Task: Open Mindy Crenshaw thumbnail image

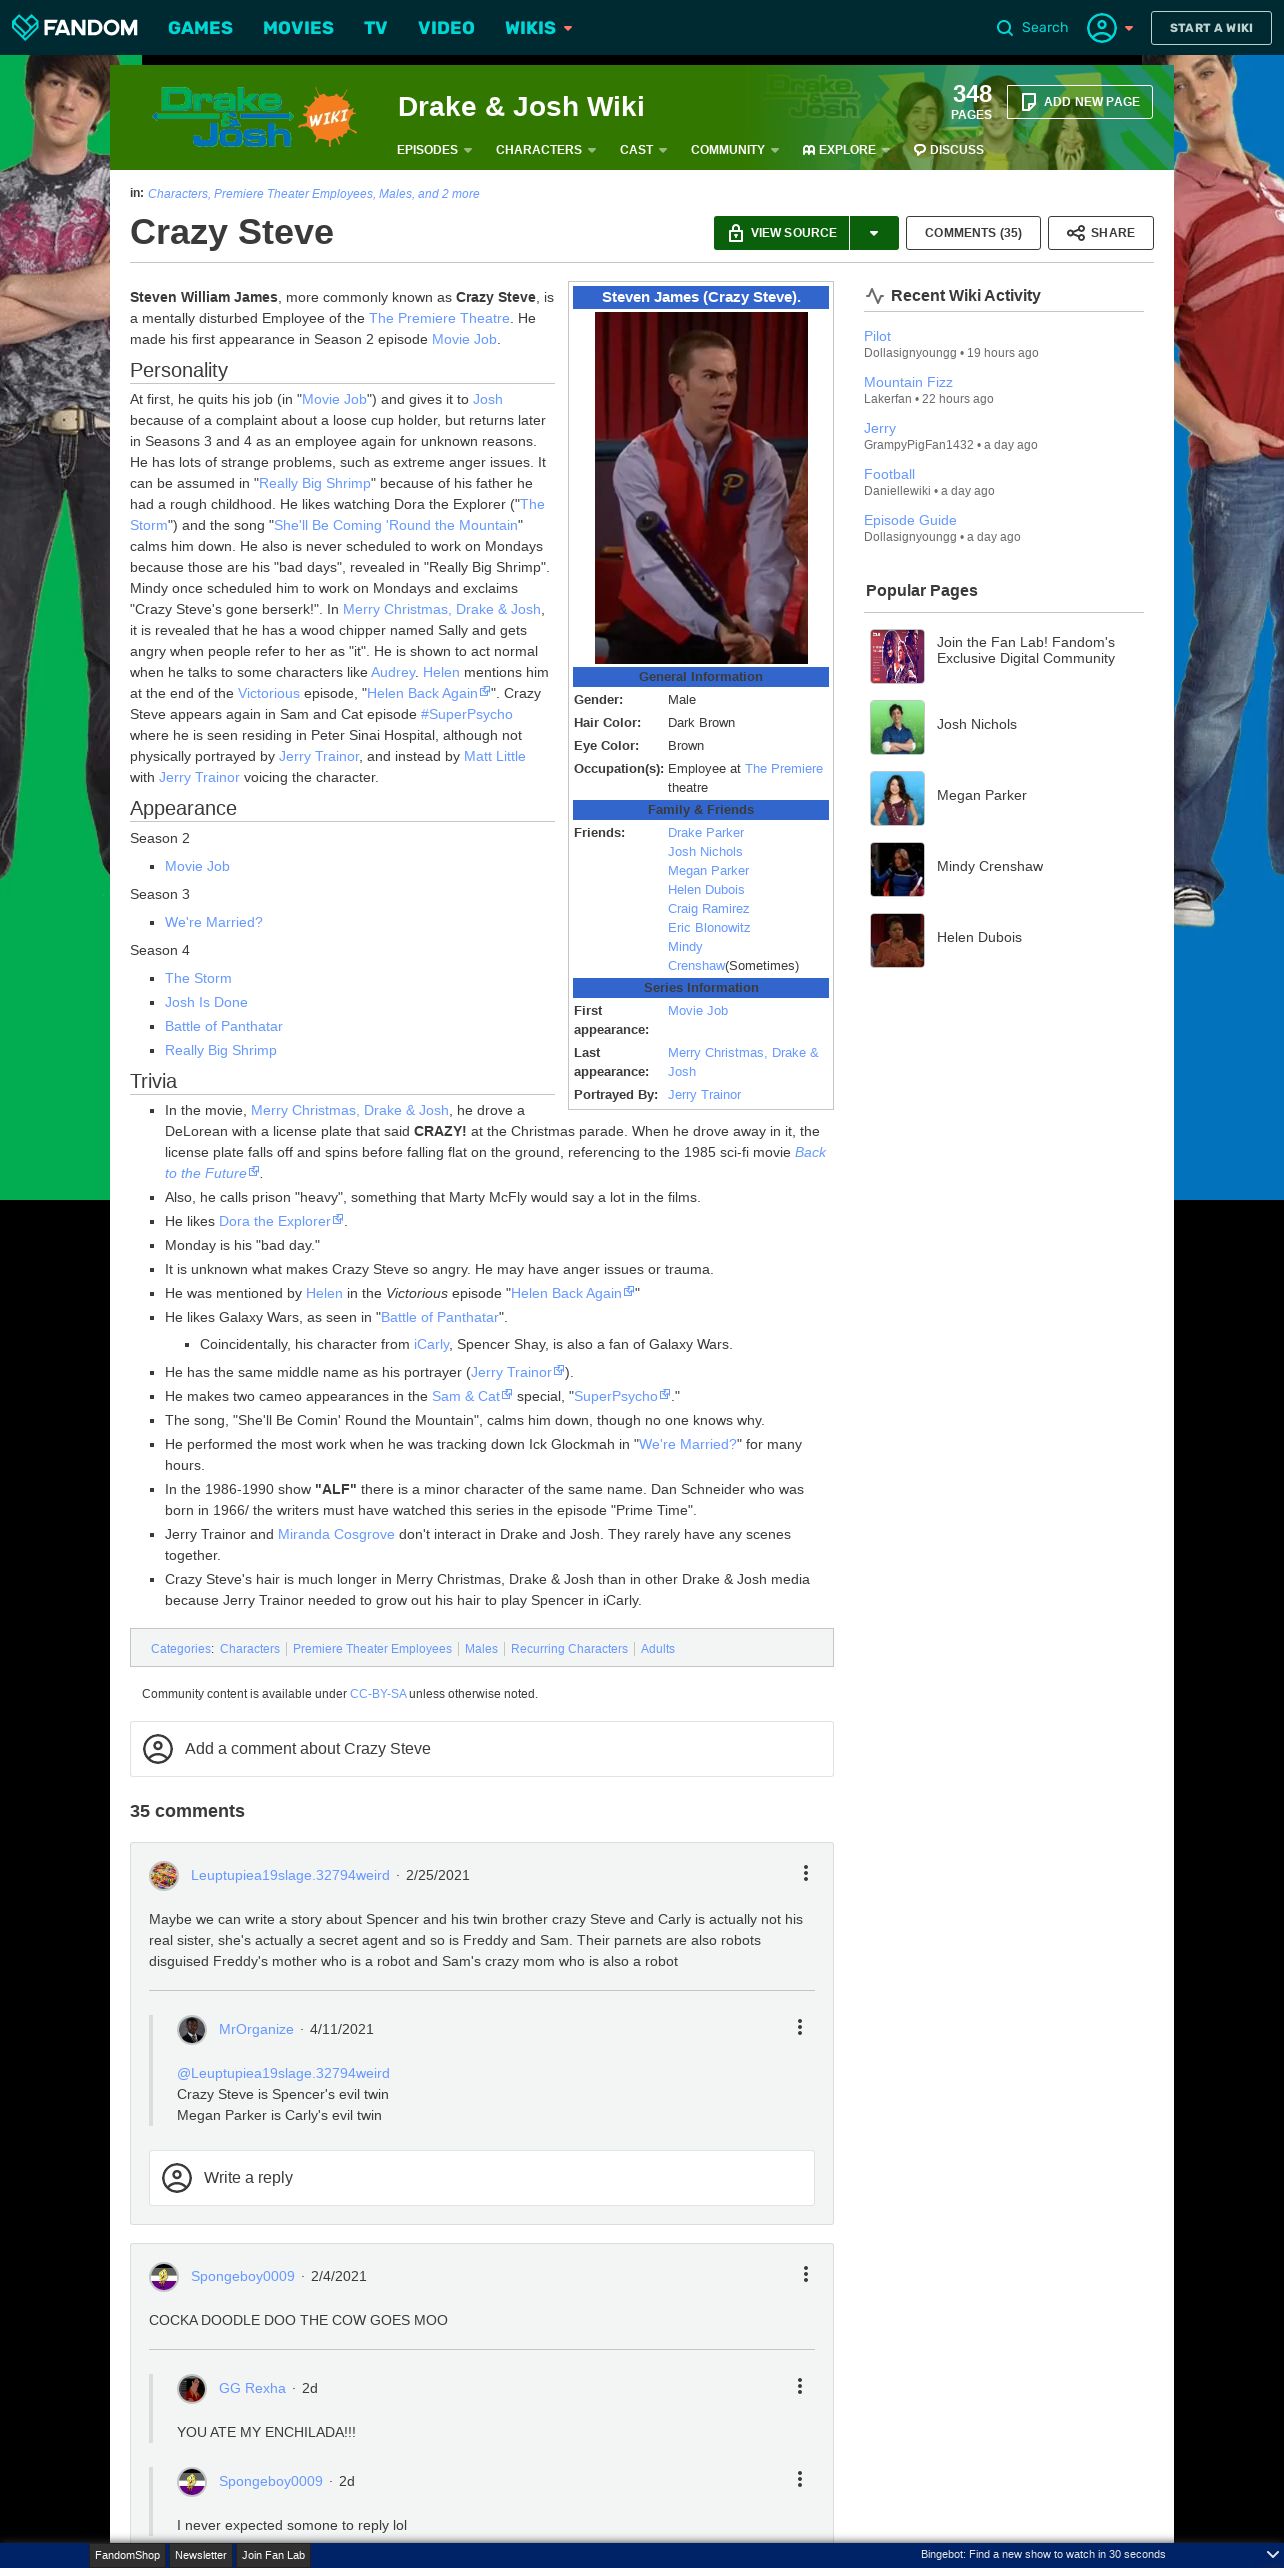Action: [x=897, y=870]
